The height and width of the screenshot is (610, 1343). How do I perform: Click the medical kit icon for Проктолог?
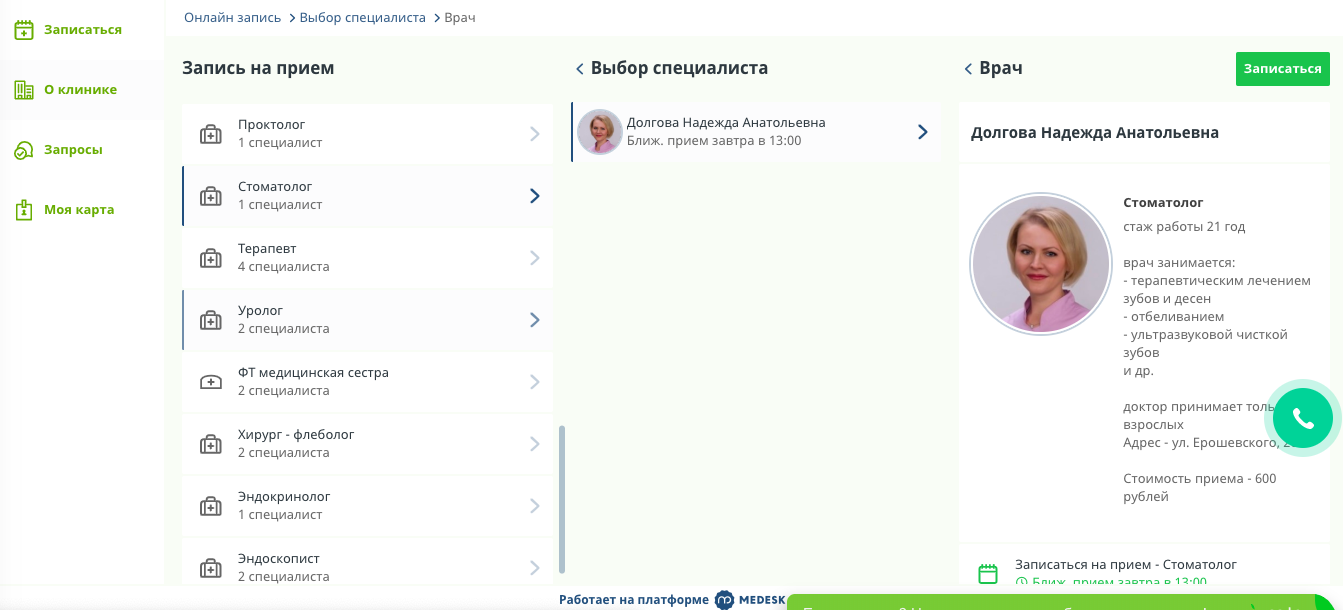point(211,134)
